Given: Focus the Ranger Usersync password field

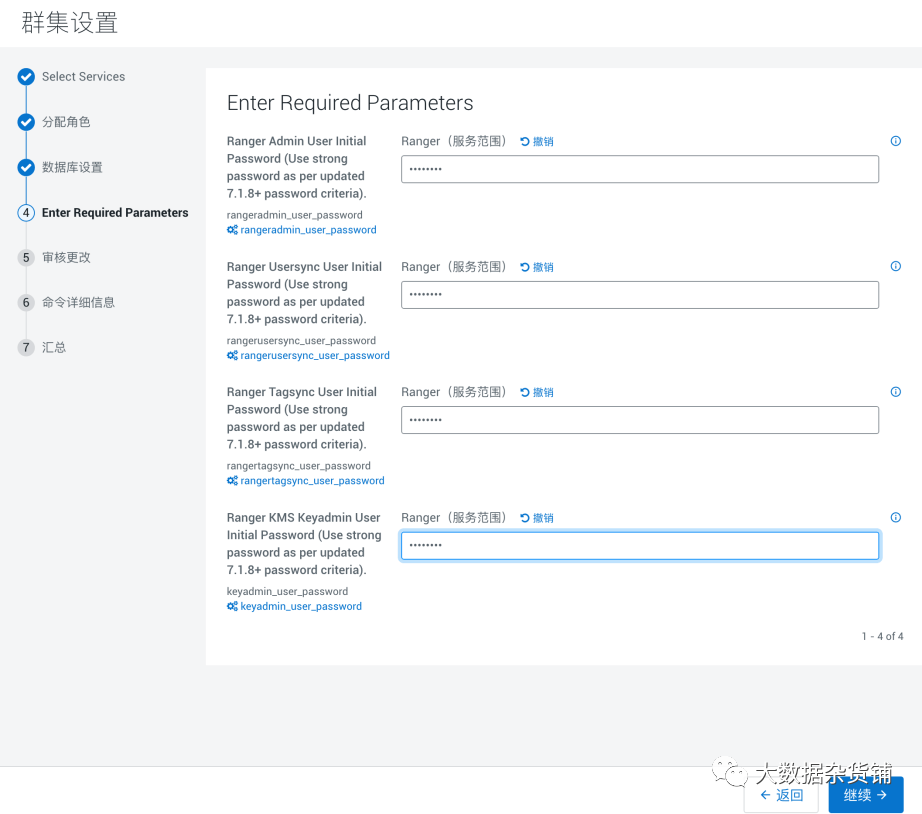Looking at the screenshot, I should click(640, 295).
